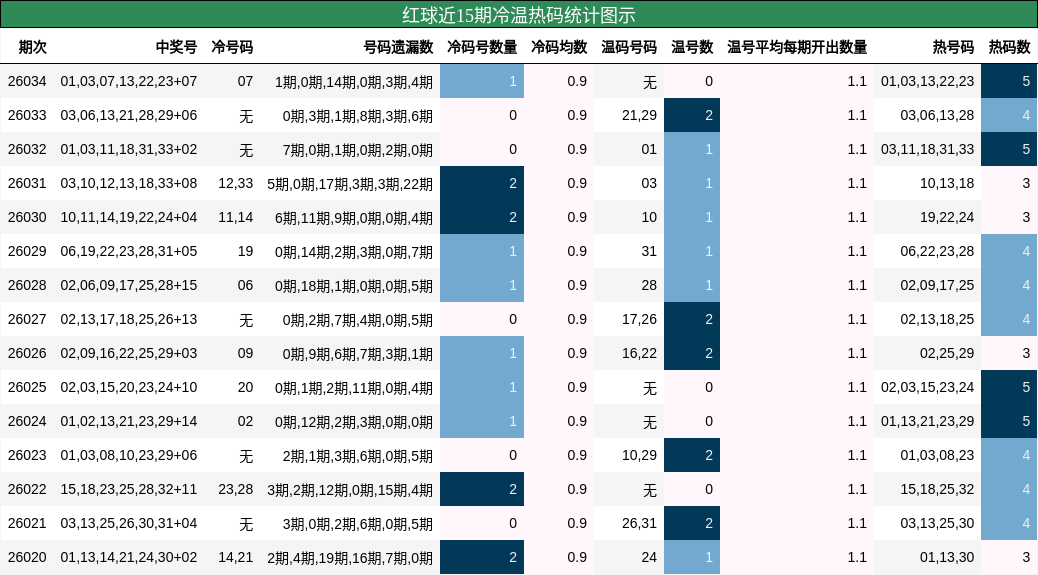Click cold numbers cell 14,21

236,557
